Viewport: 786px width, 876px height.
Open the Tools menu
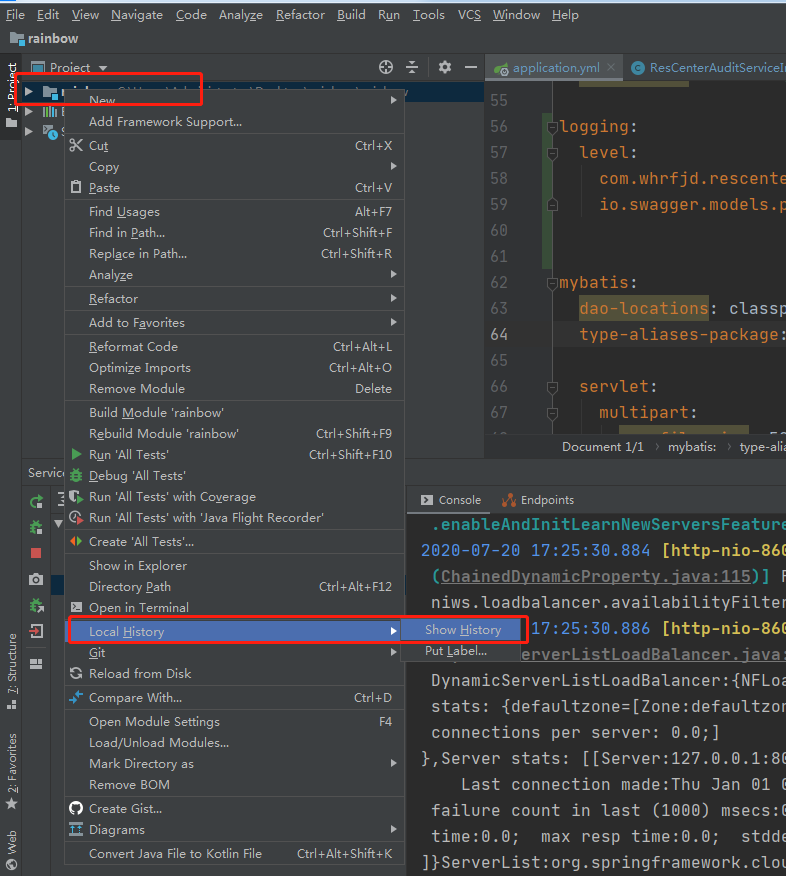pyautogui.click(x=428, y=15)
